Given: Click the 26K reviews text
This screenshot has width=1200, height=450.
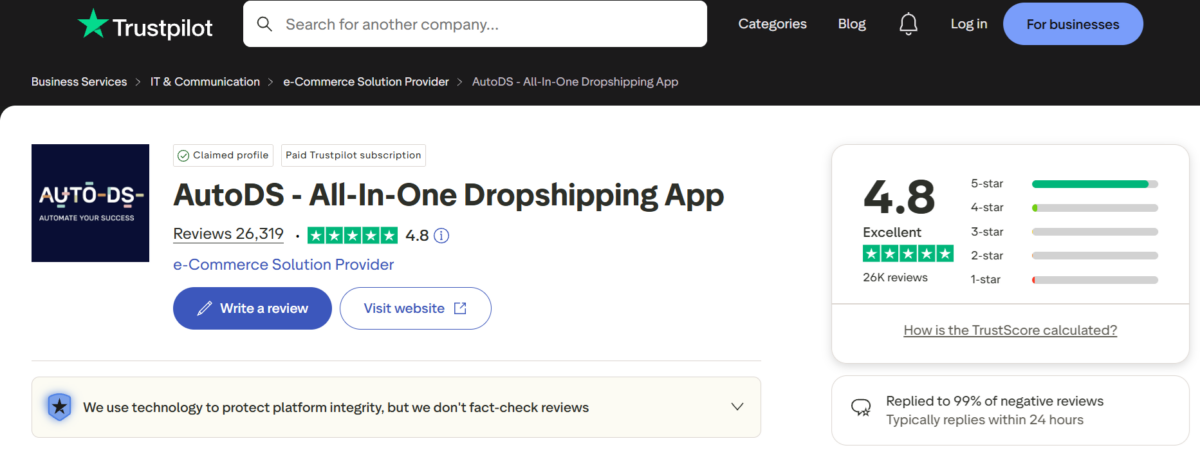Looking at the screenshot, I should click(x=895, y=278).
